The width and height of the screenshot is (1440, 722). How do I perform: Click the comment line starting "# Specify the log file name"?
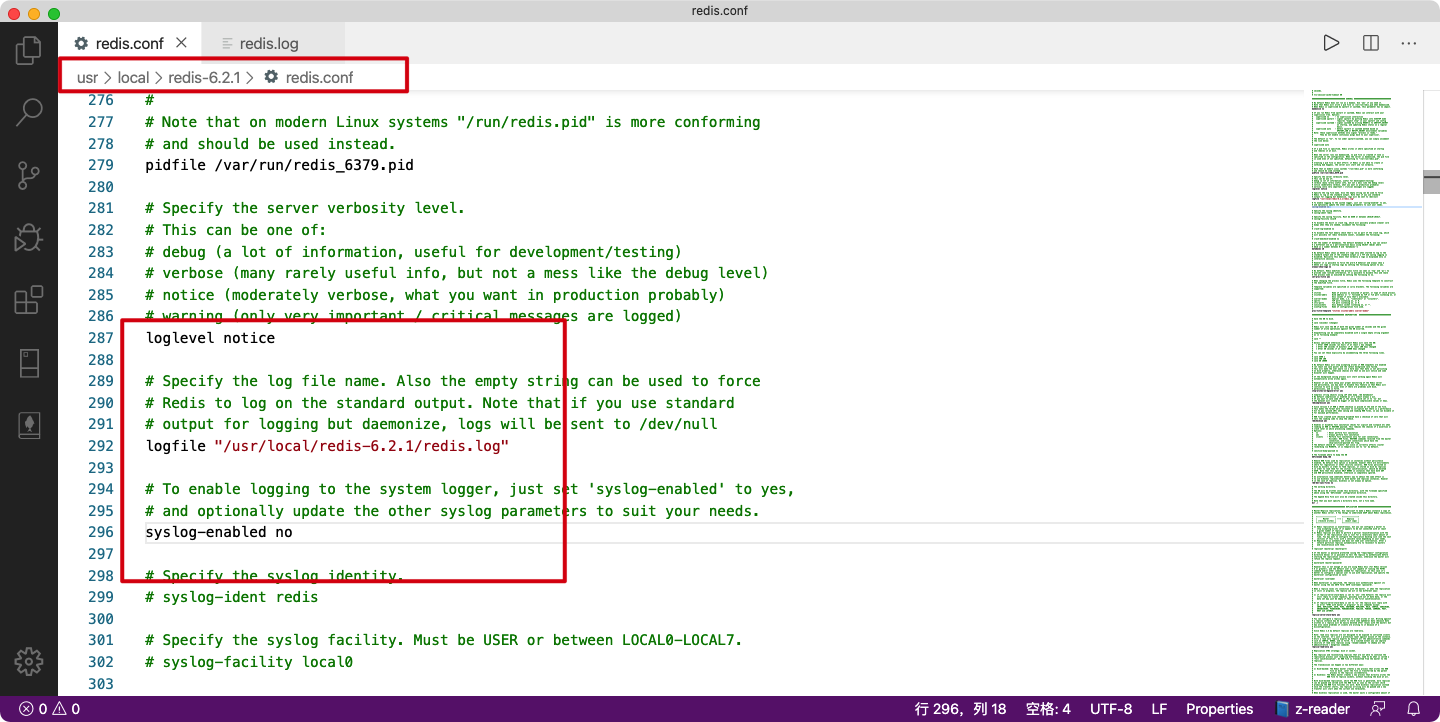coord(453,381)
